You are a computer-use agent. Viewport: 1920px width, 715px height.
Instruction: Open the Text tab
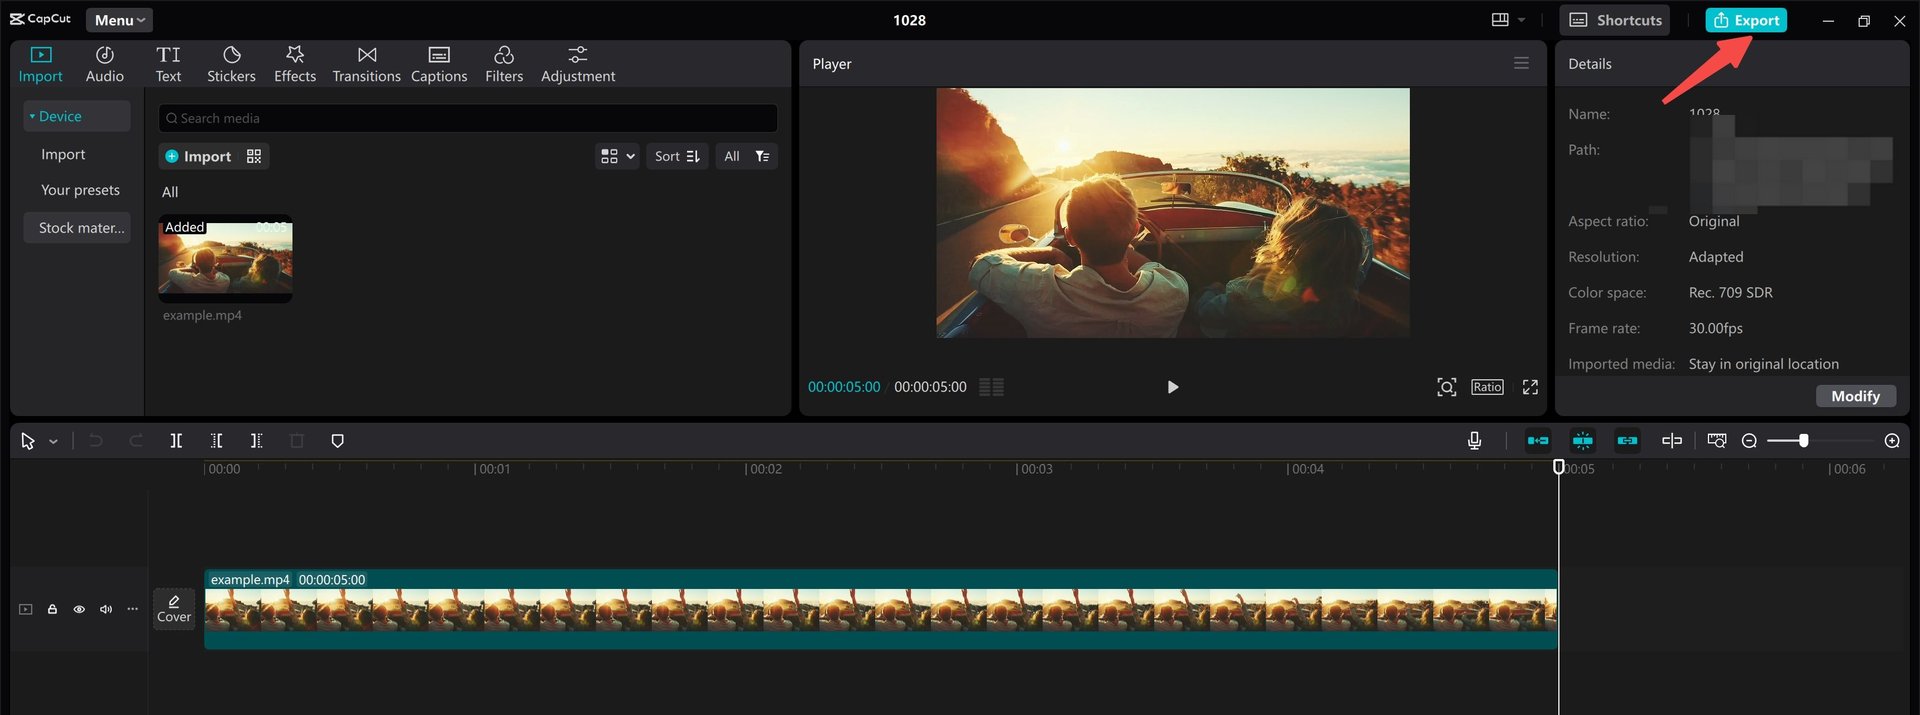[x=168, y=64]
